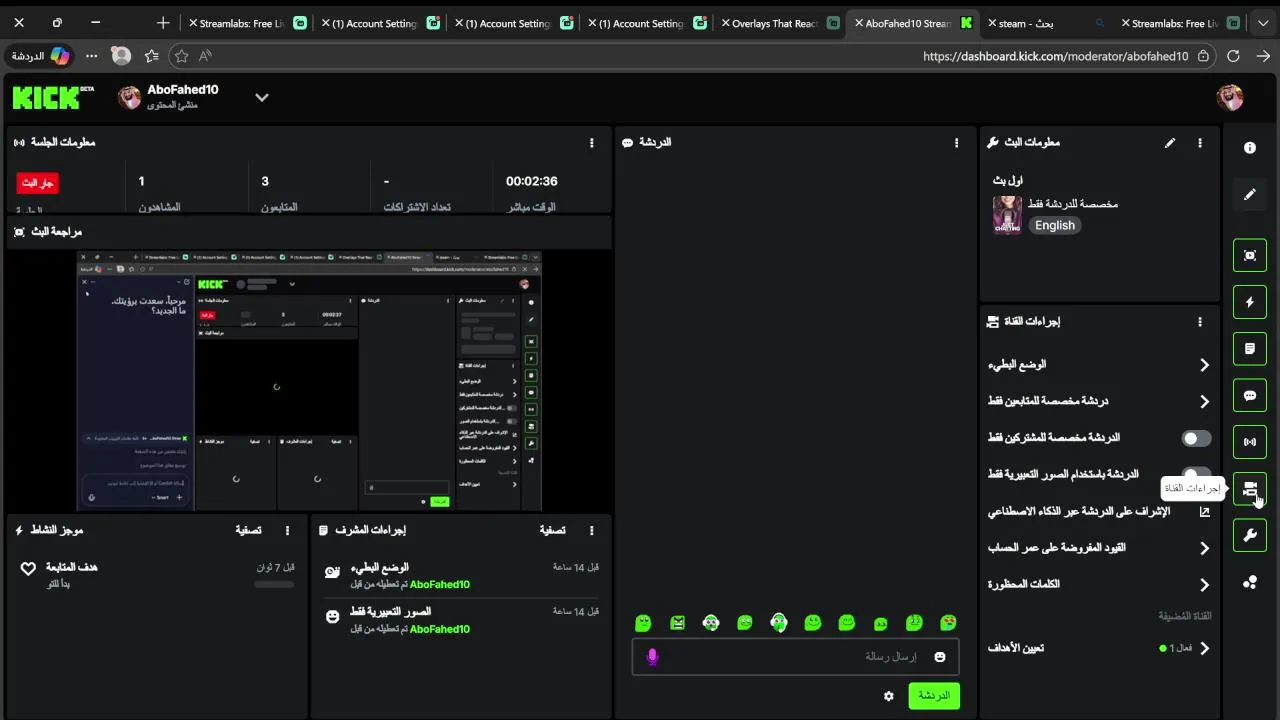Click pencil icon in معلومات البث panel header
The width and height of the screenshot is (1280, 720).
(x=1169, y=143)
